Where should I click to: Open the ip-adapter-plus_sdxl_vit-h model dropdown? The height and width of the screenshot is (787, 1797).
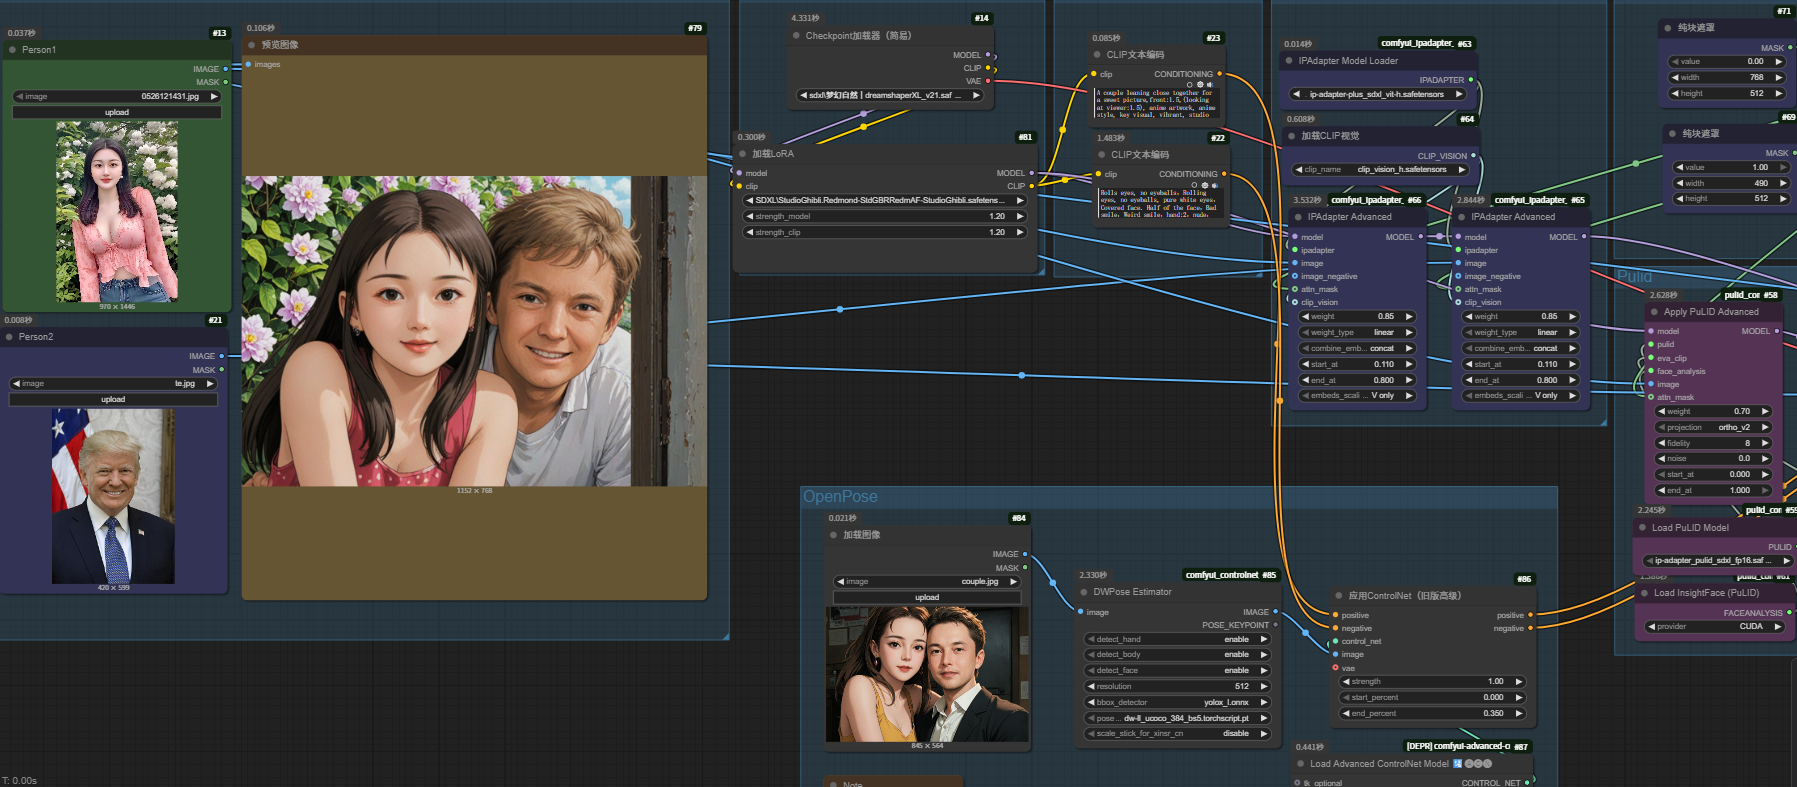click(1377, 94)
